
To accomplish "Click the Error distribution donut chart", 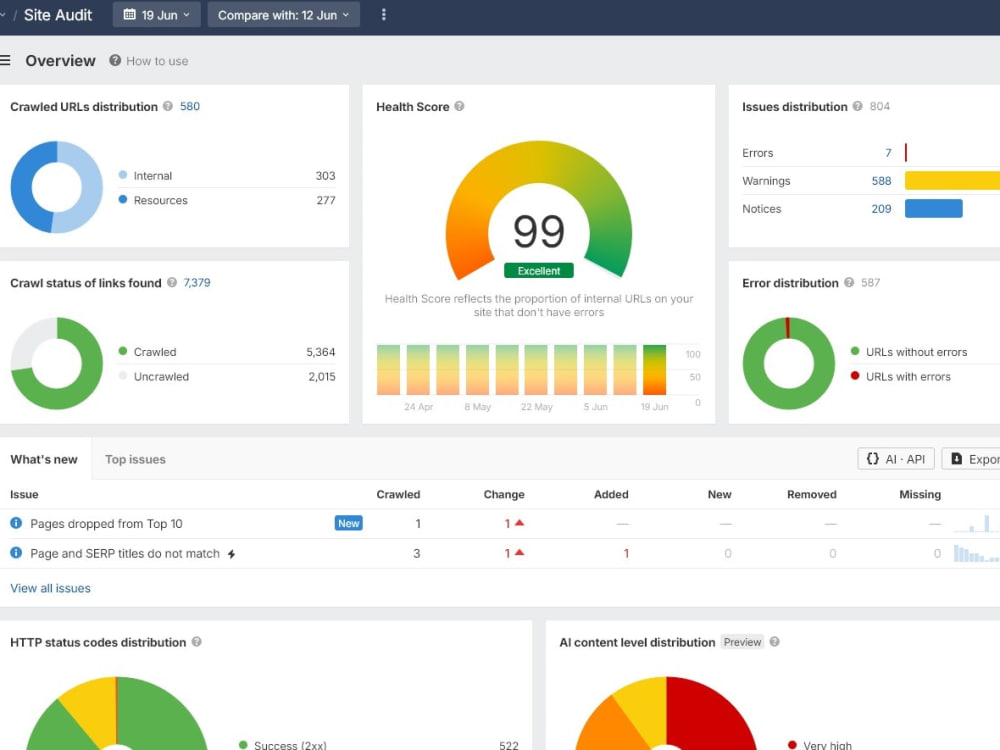I will pos(789,364).
